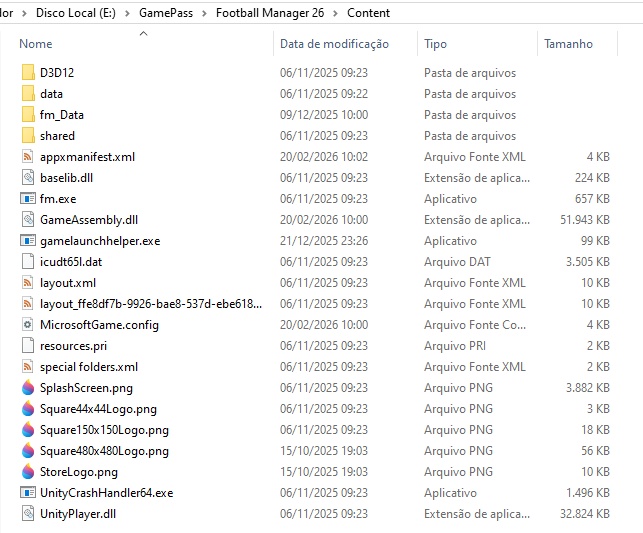Navigate to GamePass breadcrumb folder
Image resolution: width=643 pixels, height=533 pixels.
[166, 13]
